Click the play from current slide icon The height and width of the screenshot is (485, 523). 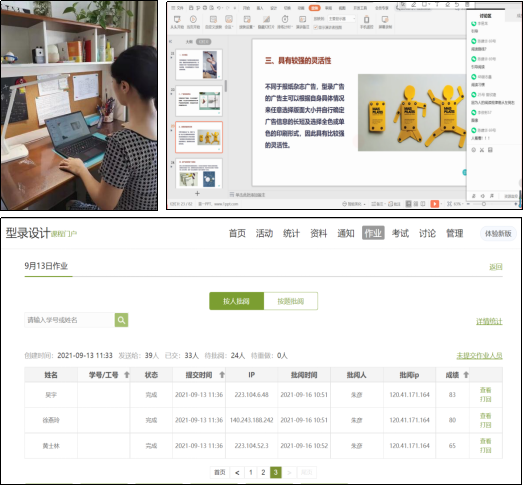pyautogui.click(x=193, y=19)
